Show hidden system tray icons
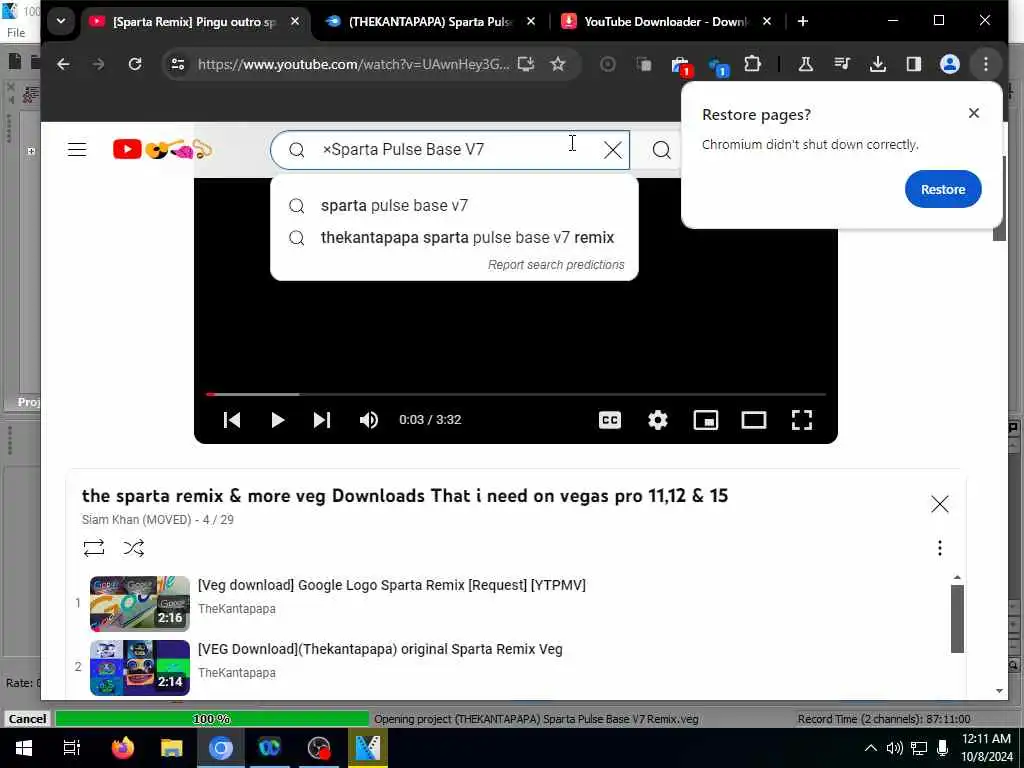1024x768 pixels. pyautogui.click(x=871, y=748)
